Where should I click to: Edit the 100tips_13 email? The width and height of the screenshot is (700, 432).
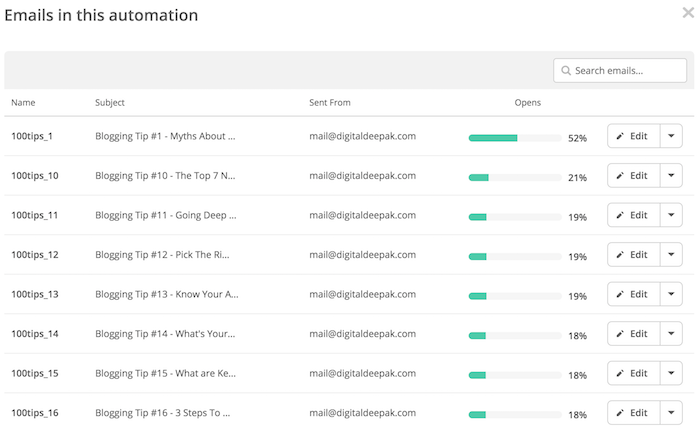[x=633, y=294]
